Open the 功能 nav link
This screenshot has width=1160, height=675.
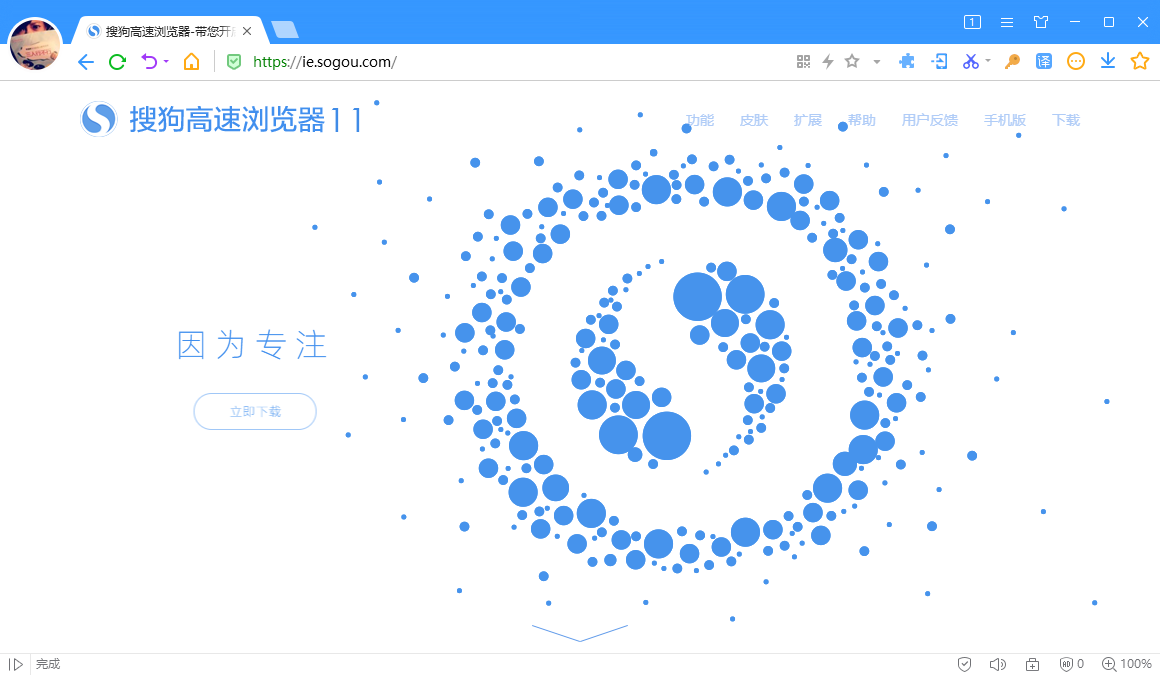[x=700, y=120]
